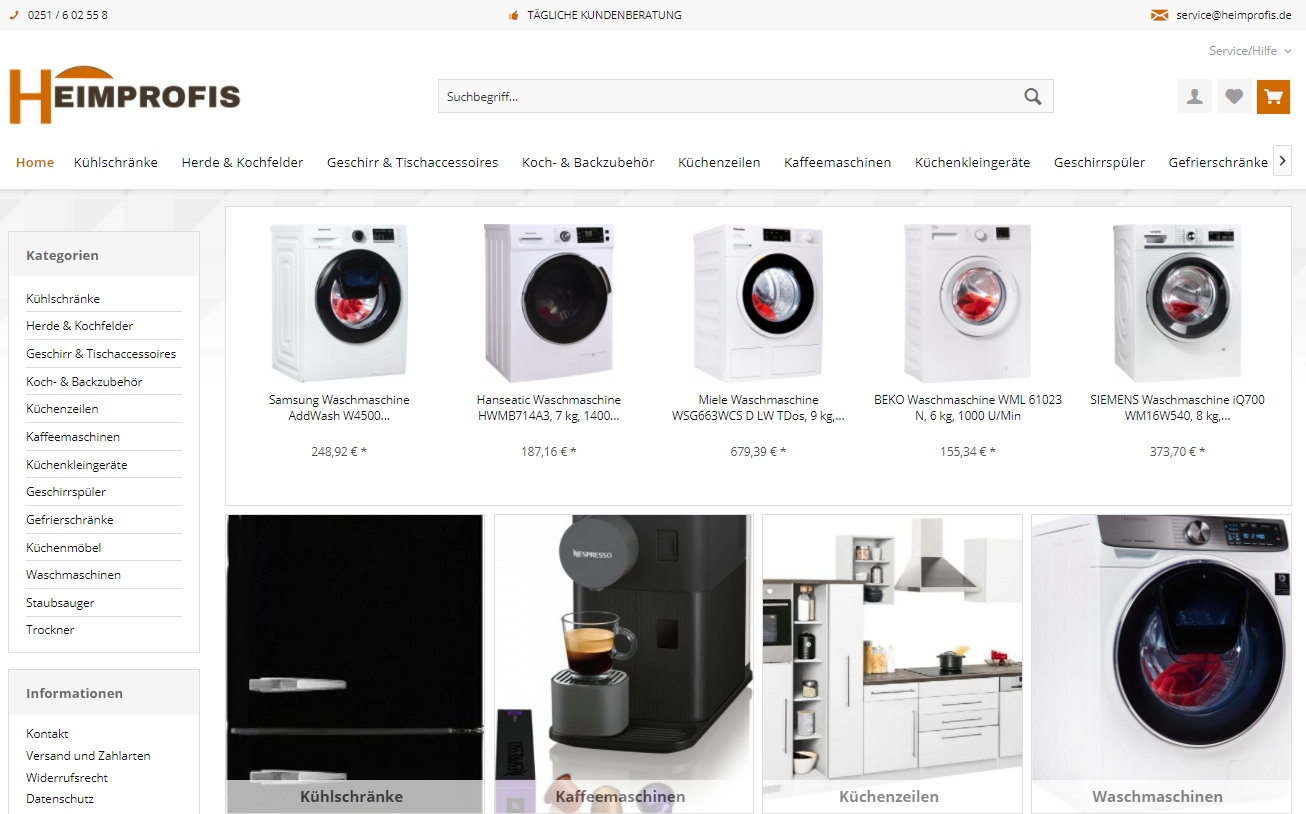Select Kühlschränke in the Kategorien sidebar
The image size is (1306, 814).
[63, 299]
